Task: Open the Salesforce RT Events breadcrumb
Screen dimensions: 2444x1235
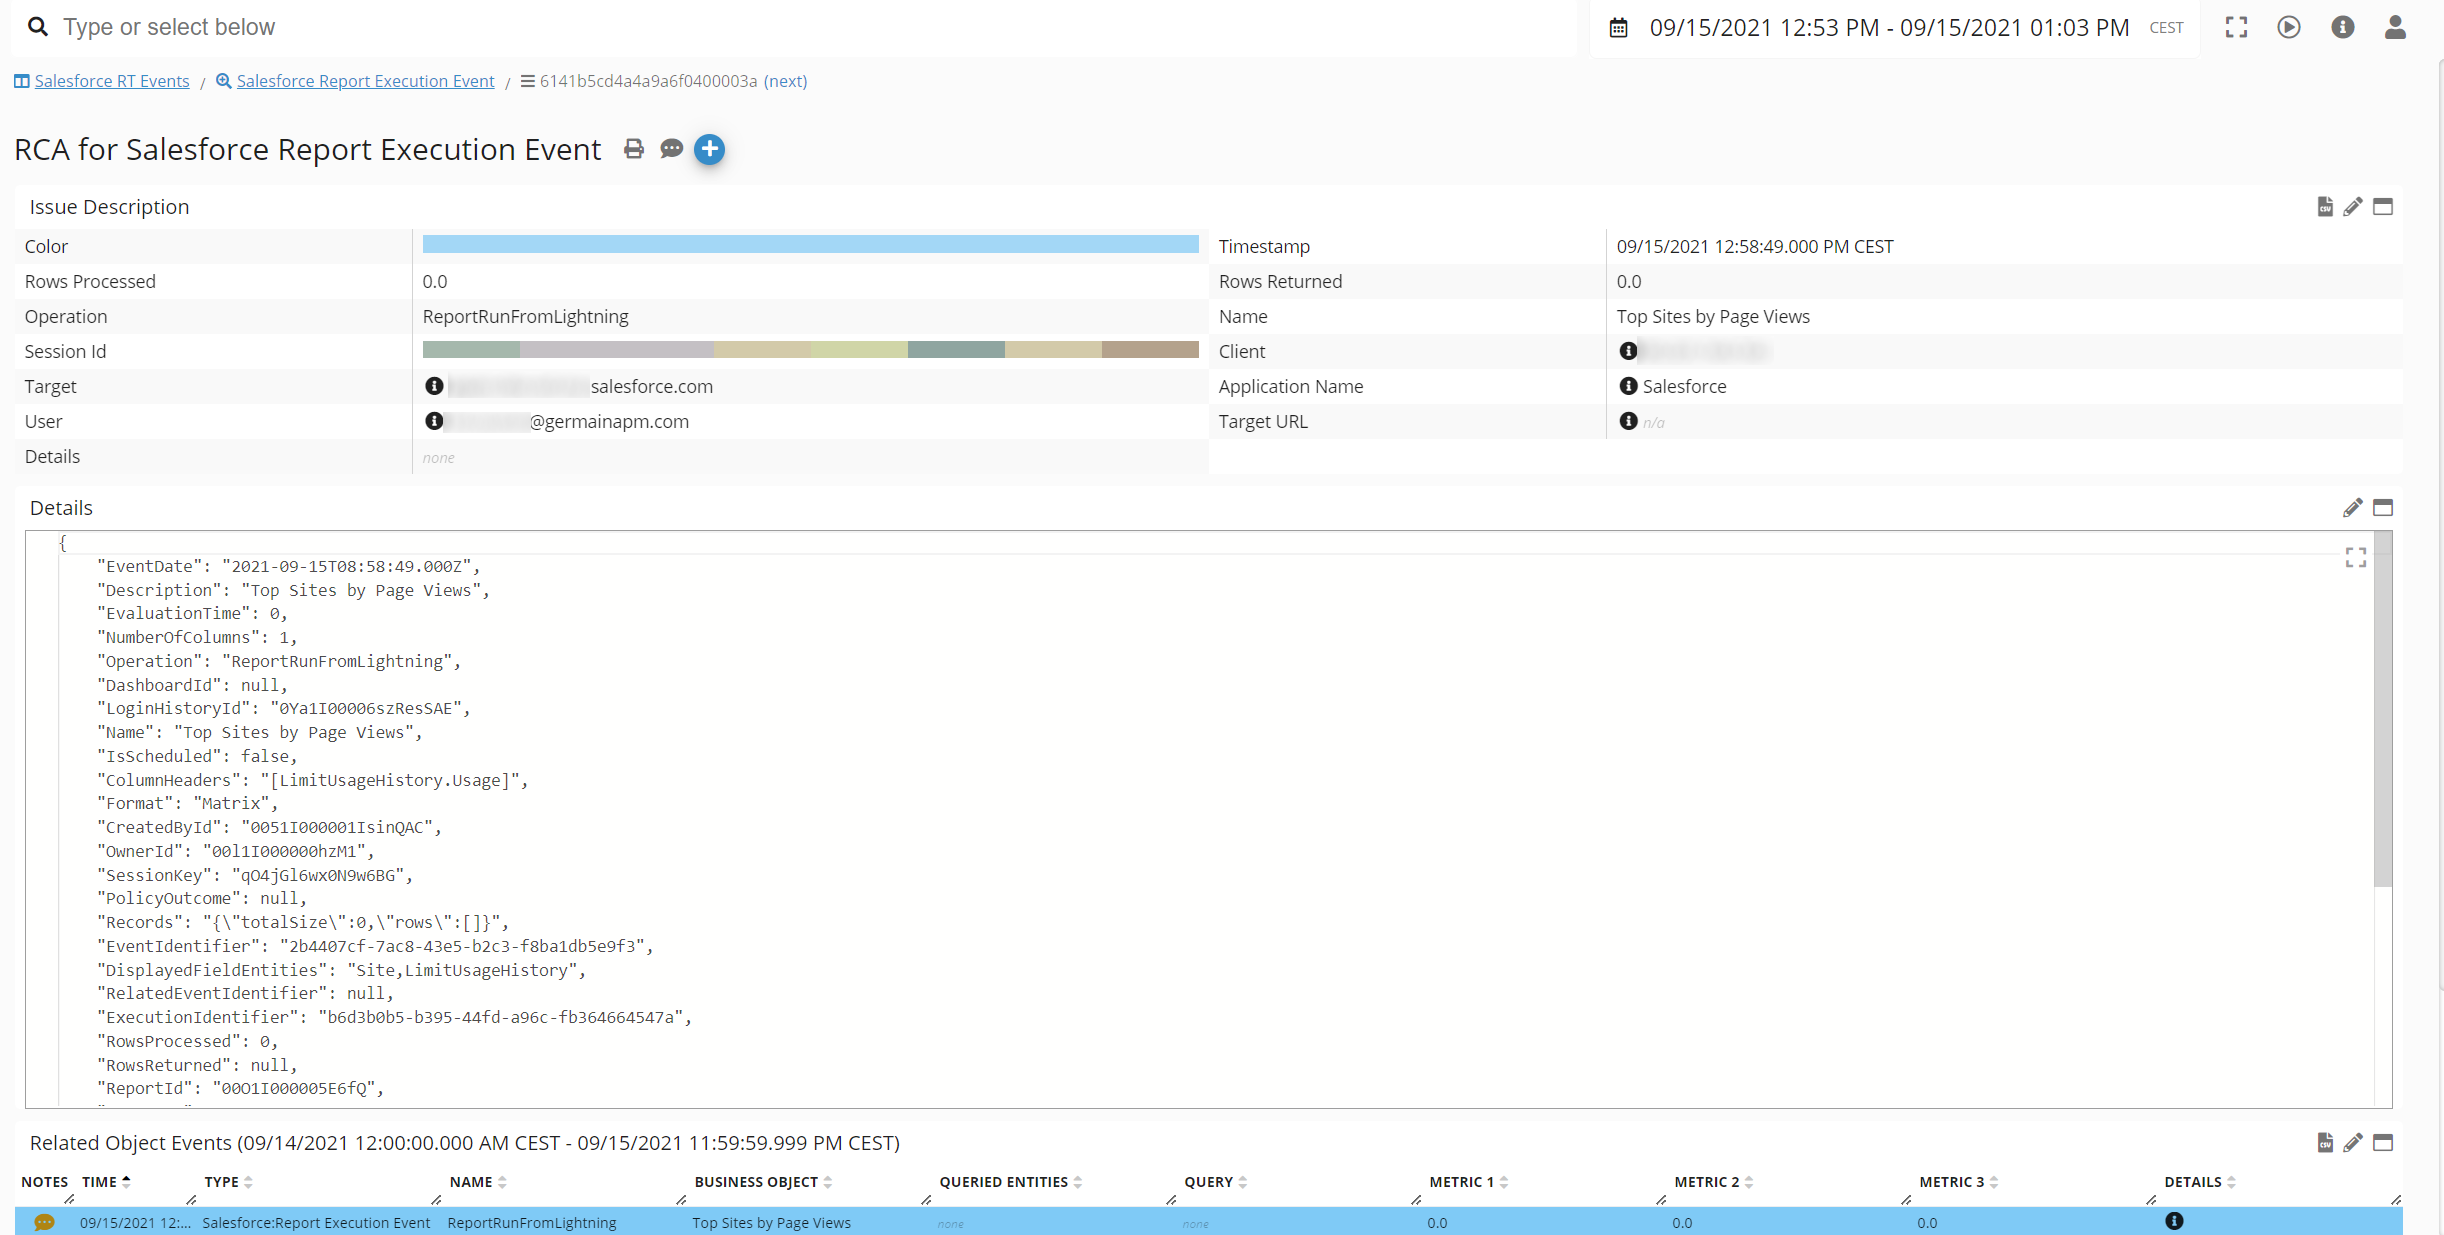Action: [x=111, y=81]
